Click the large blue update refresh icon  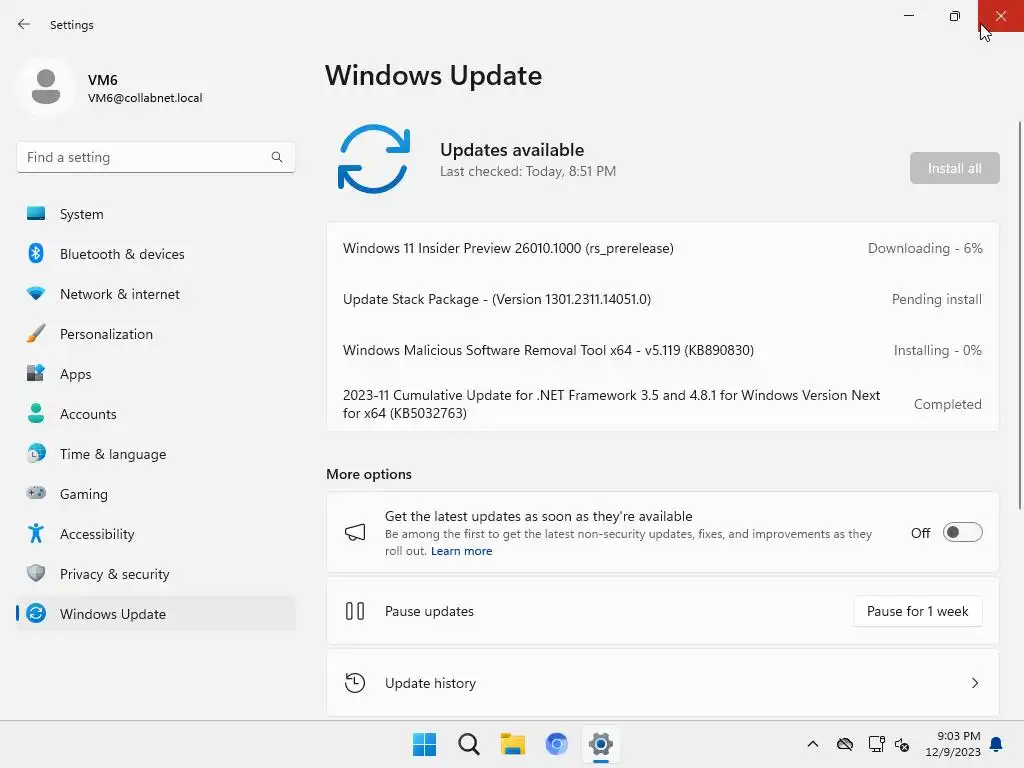tap(374, 159)
